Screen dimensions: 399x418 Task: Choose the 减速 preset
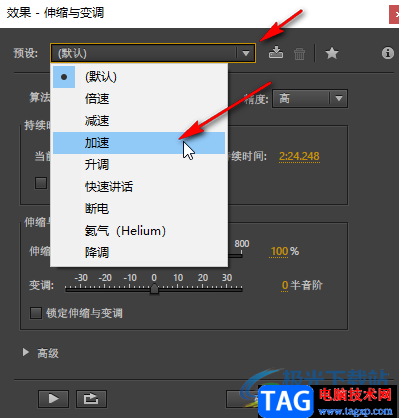pyautogui.click(x=139, y=121)
